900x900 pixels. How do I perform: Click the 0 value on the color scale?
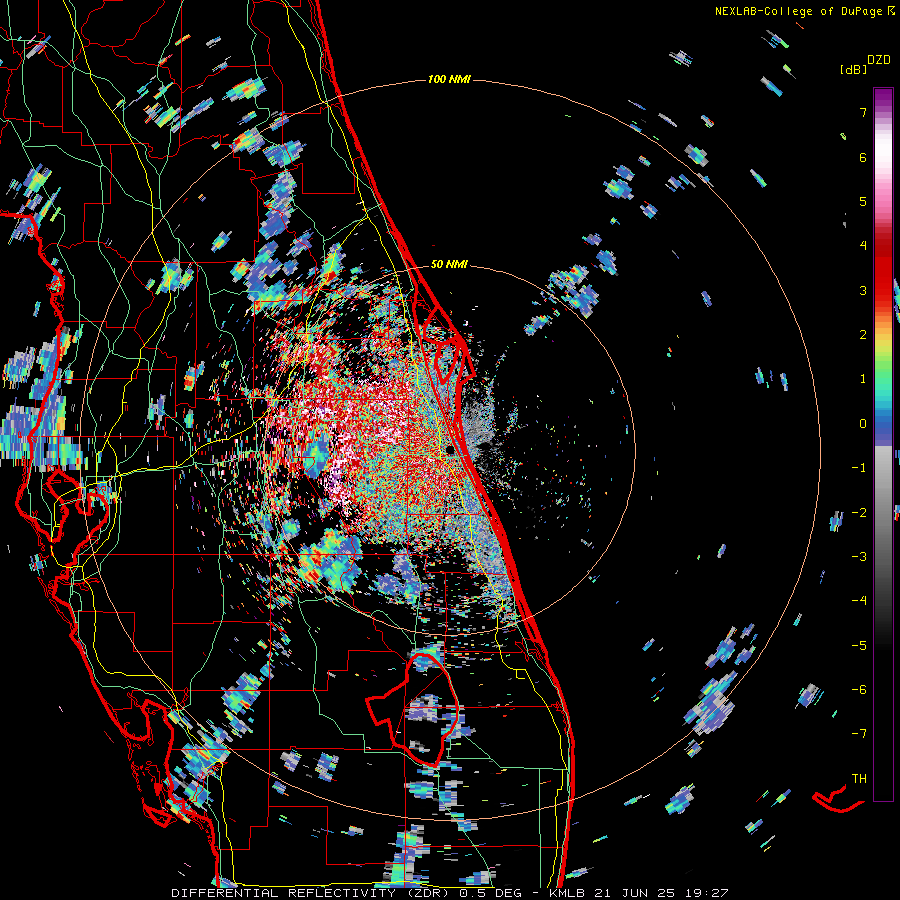point(863,424)
